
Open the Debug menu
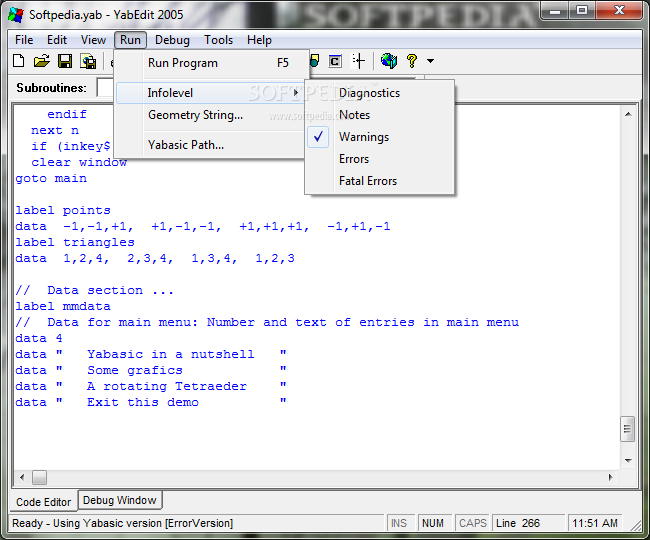click(x=172, y=40)
